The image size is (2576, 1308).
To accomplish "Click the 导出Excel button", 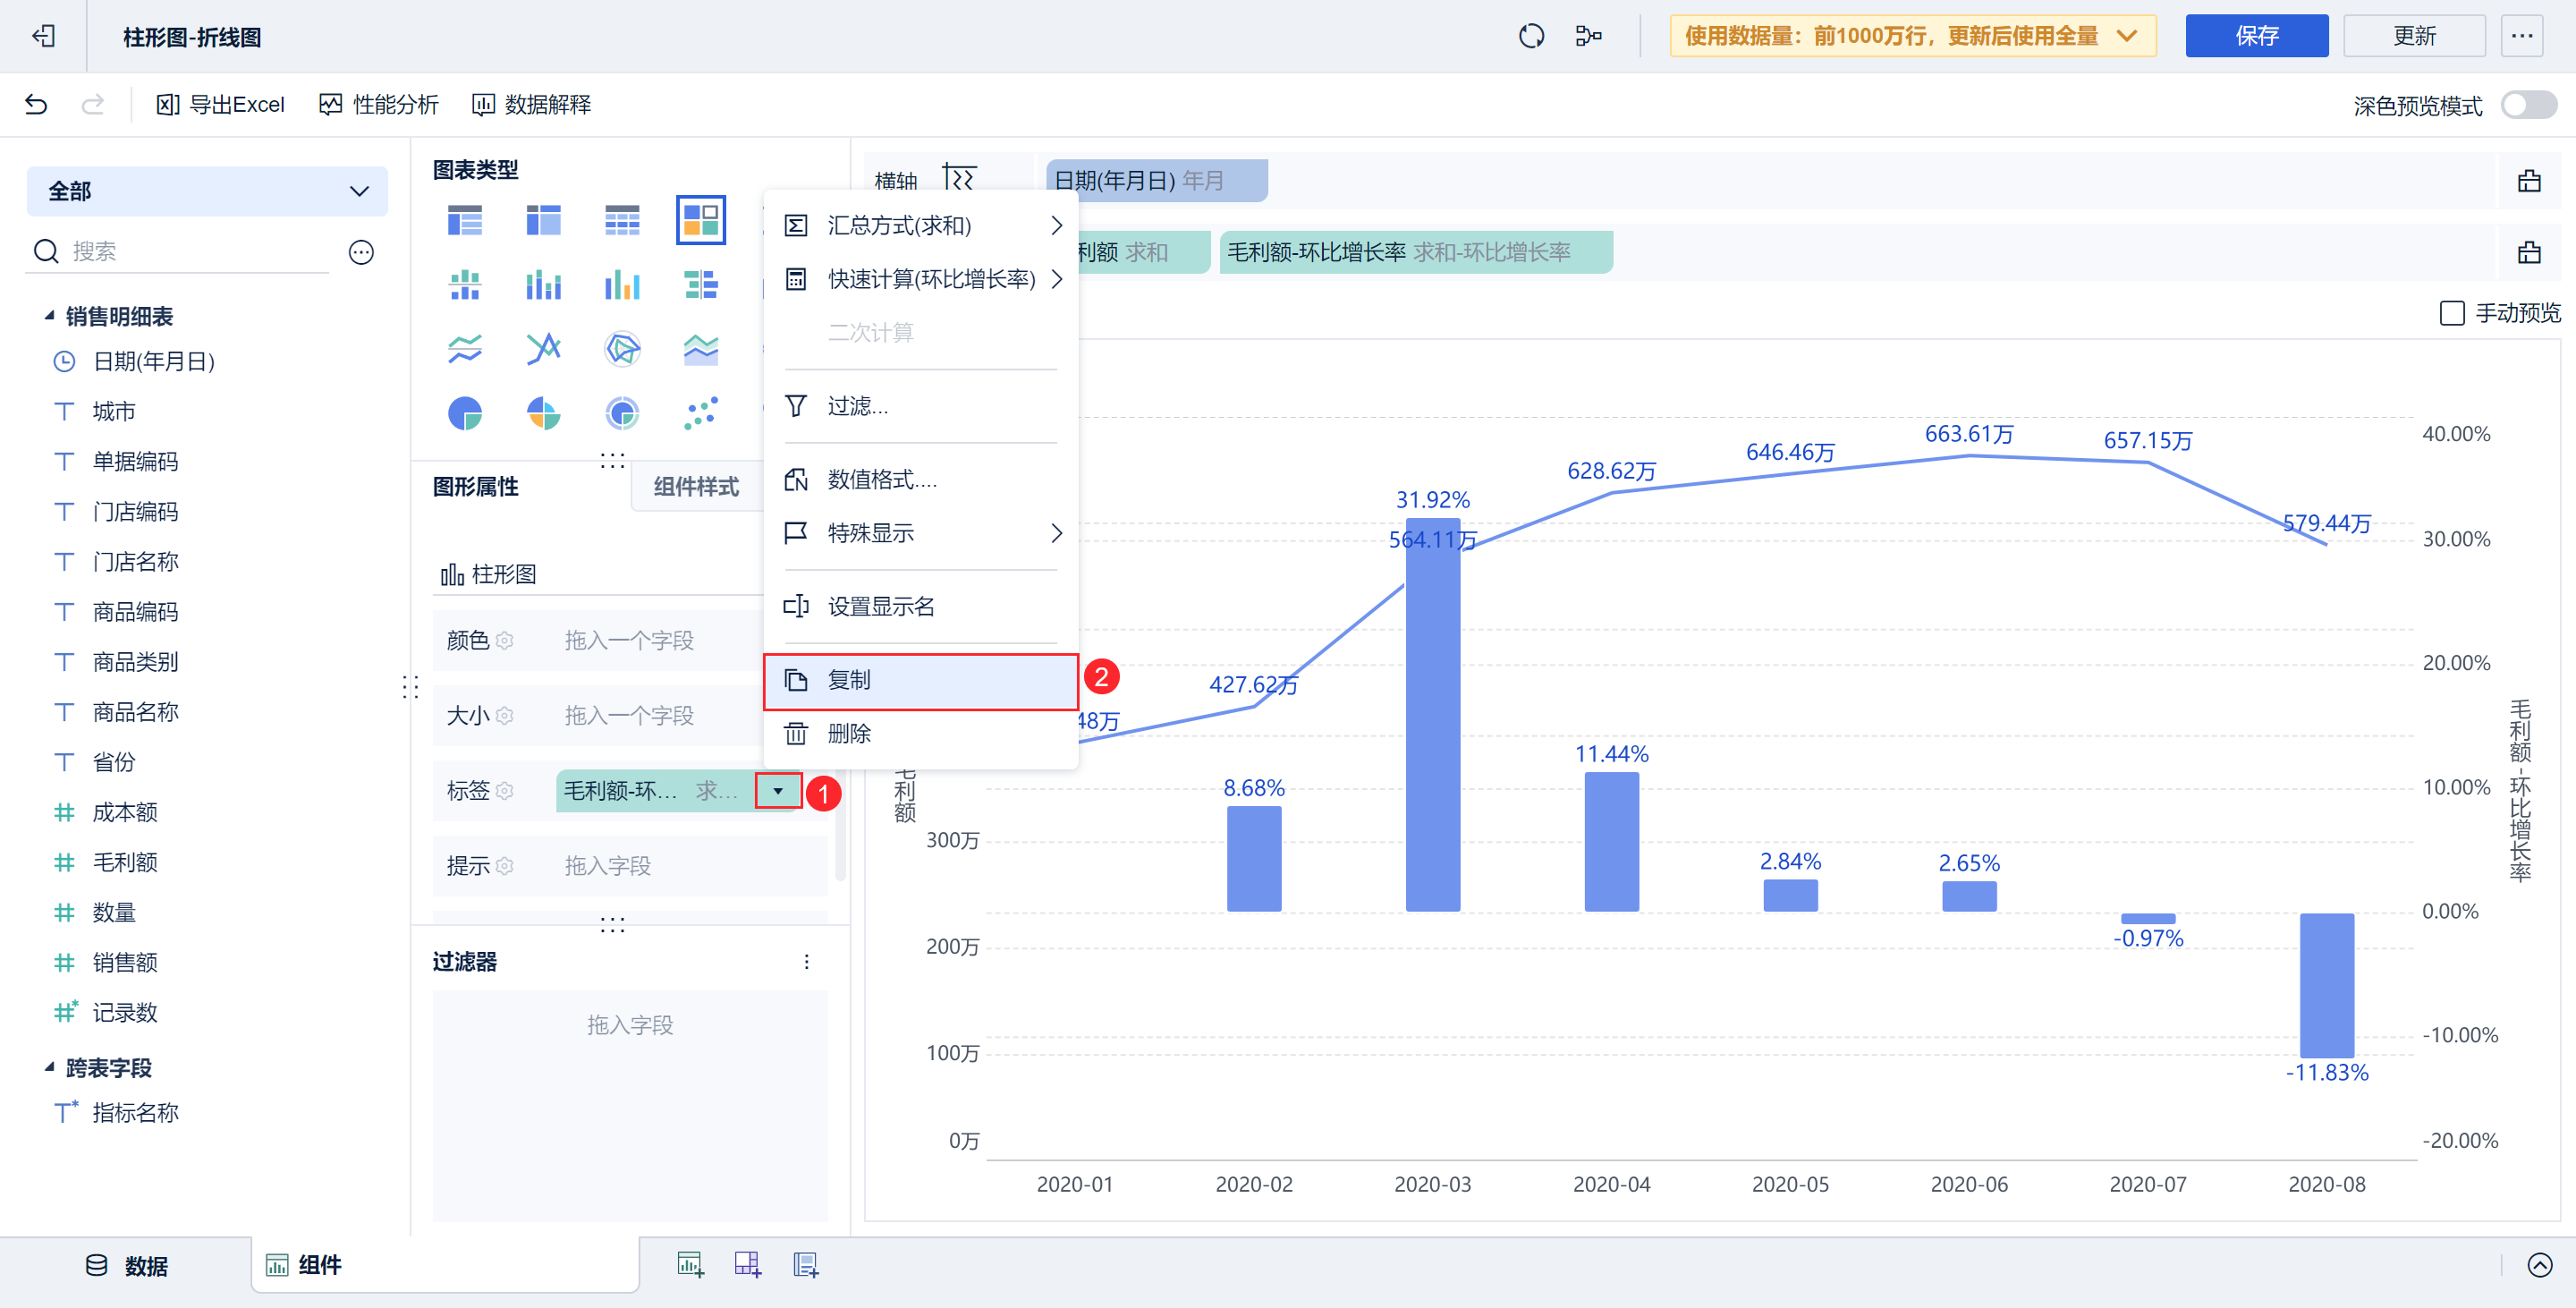I will [x=221, y=104].
